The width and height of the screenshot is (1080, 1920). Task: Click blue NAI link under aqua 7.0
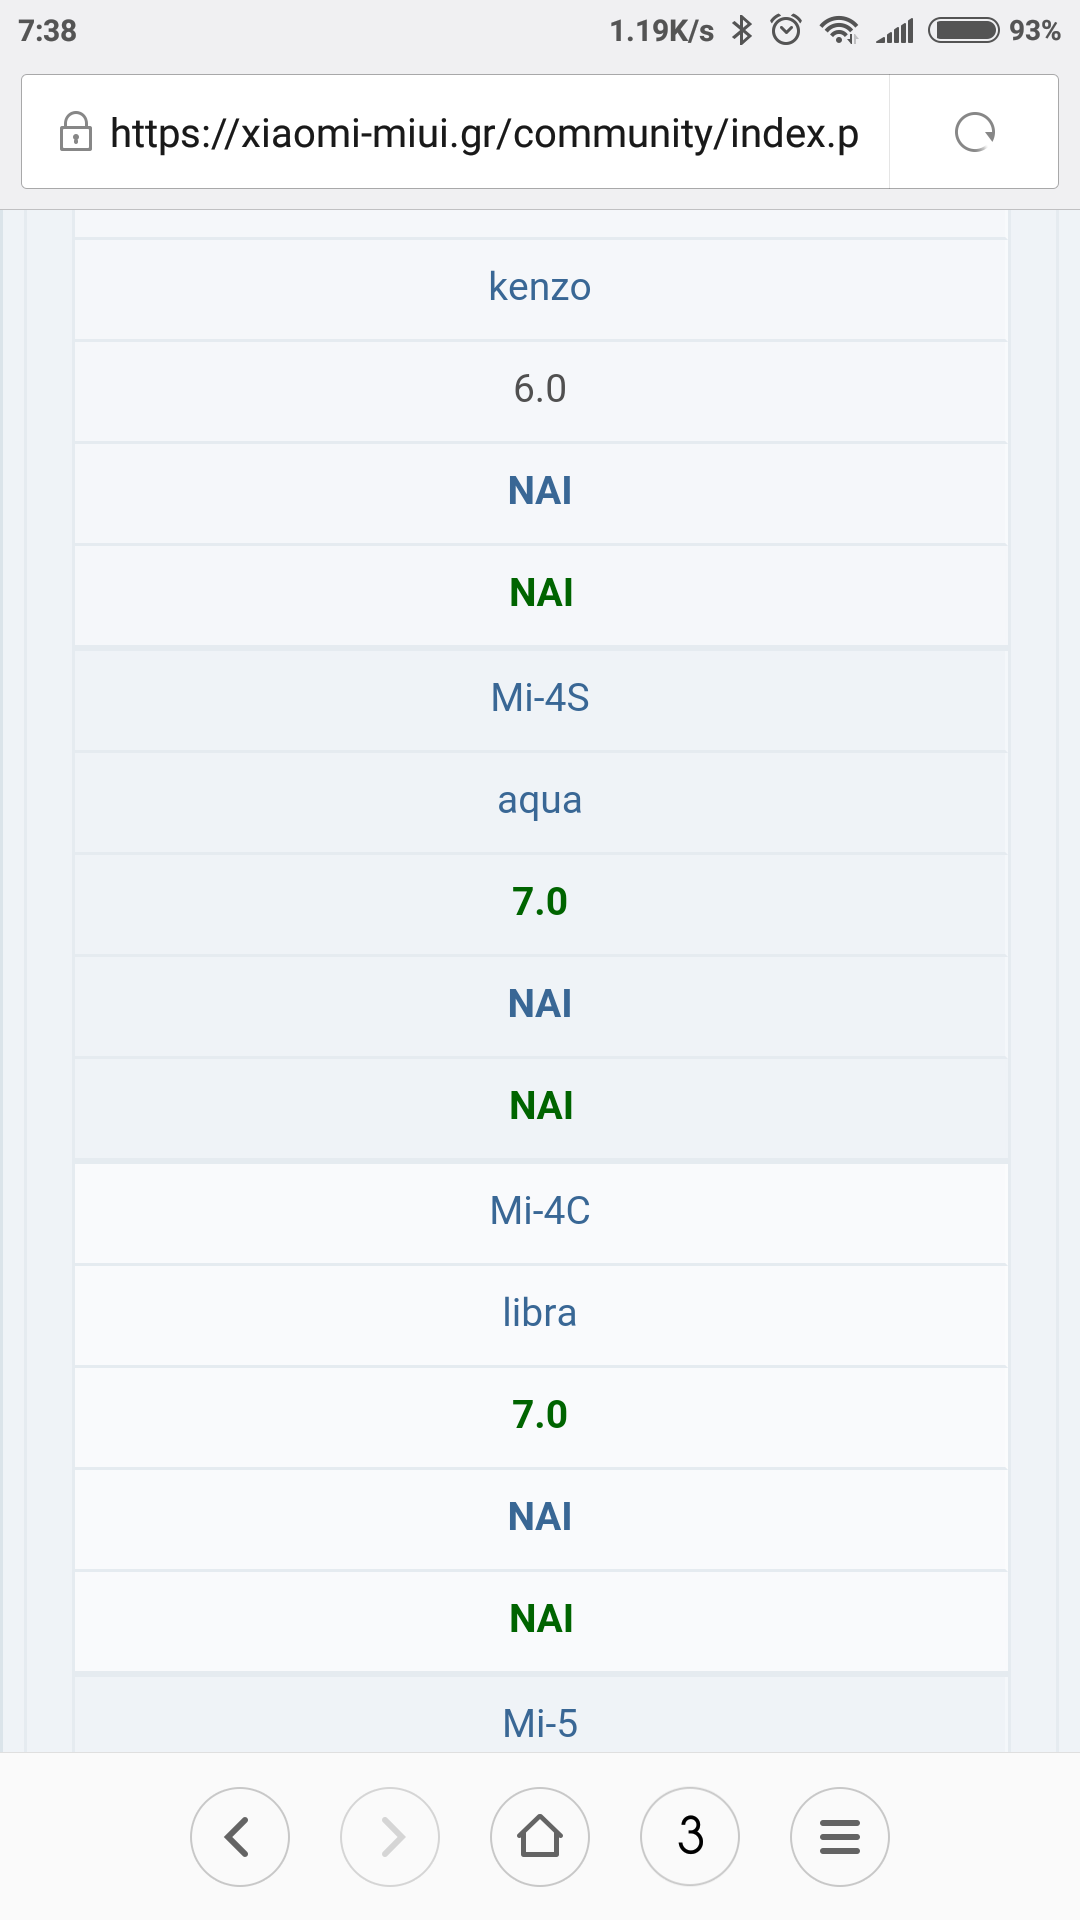click(x=540, y=1003)
